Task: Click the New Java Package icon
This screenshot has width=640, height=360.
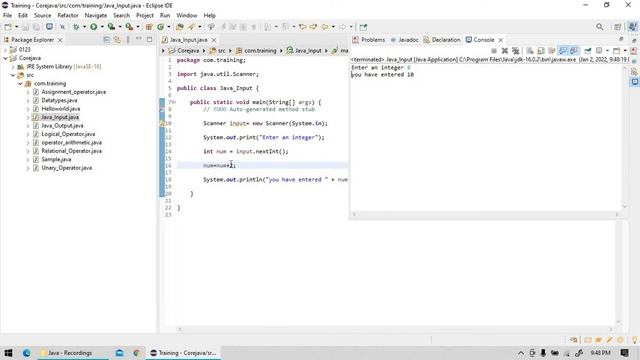Action: click(149, 27)
